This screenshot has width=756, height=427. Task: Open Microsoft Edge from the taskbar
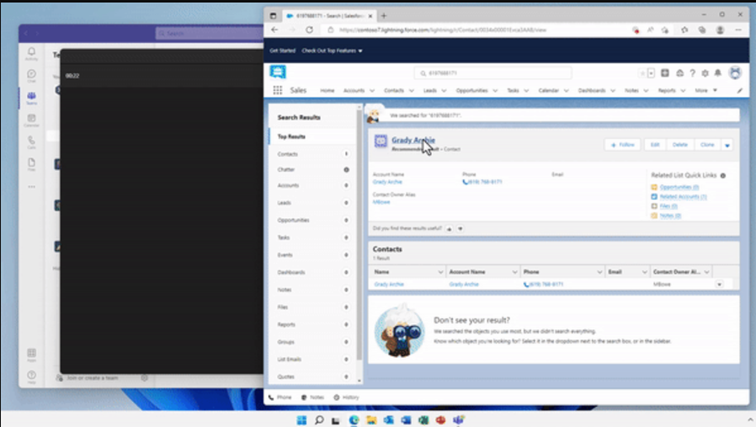354,420
